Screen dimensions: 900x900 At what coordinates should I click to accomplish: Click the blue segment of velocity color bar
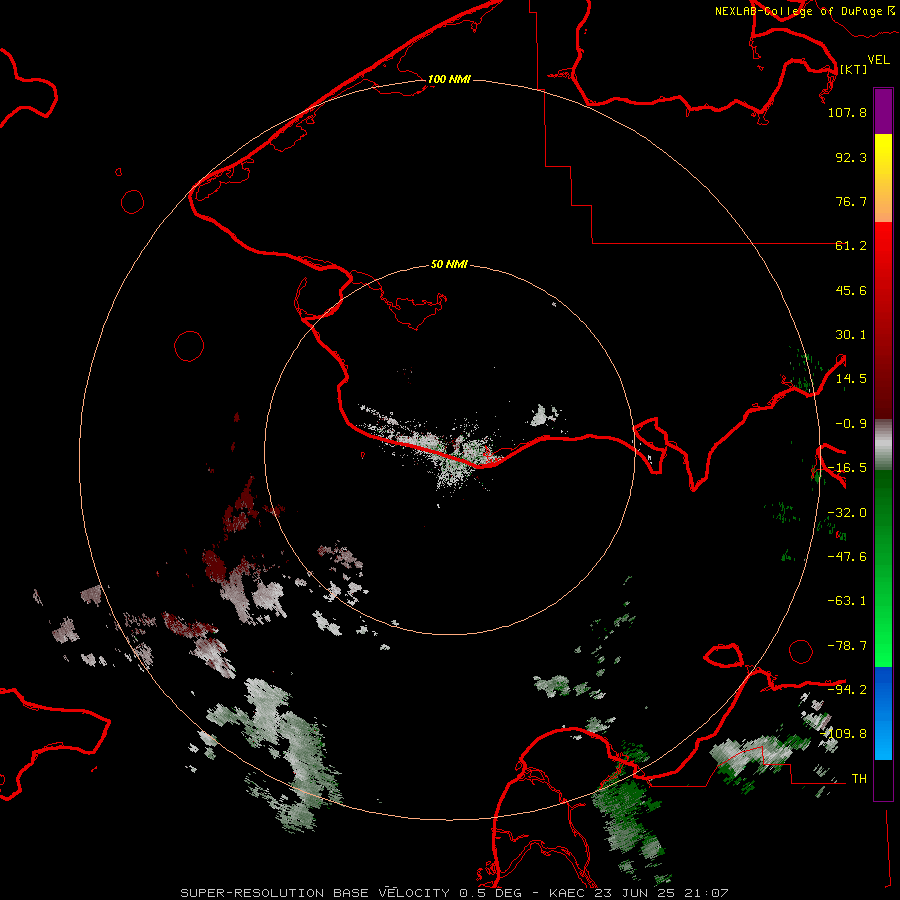click(x=883, y=712)
